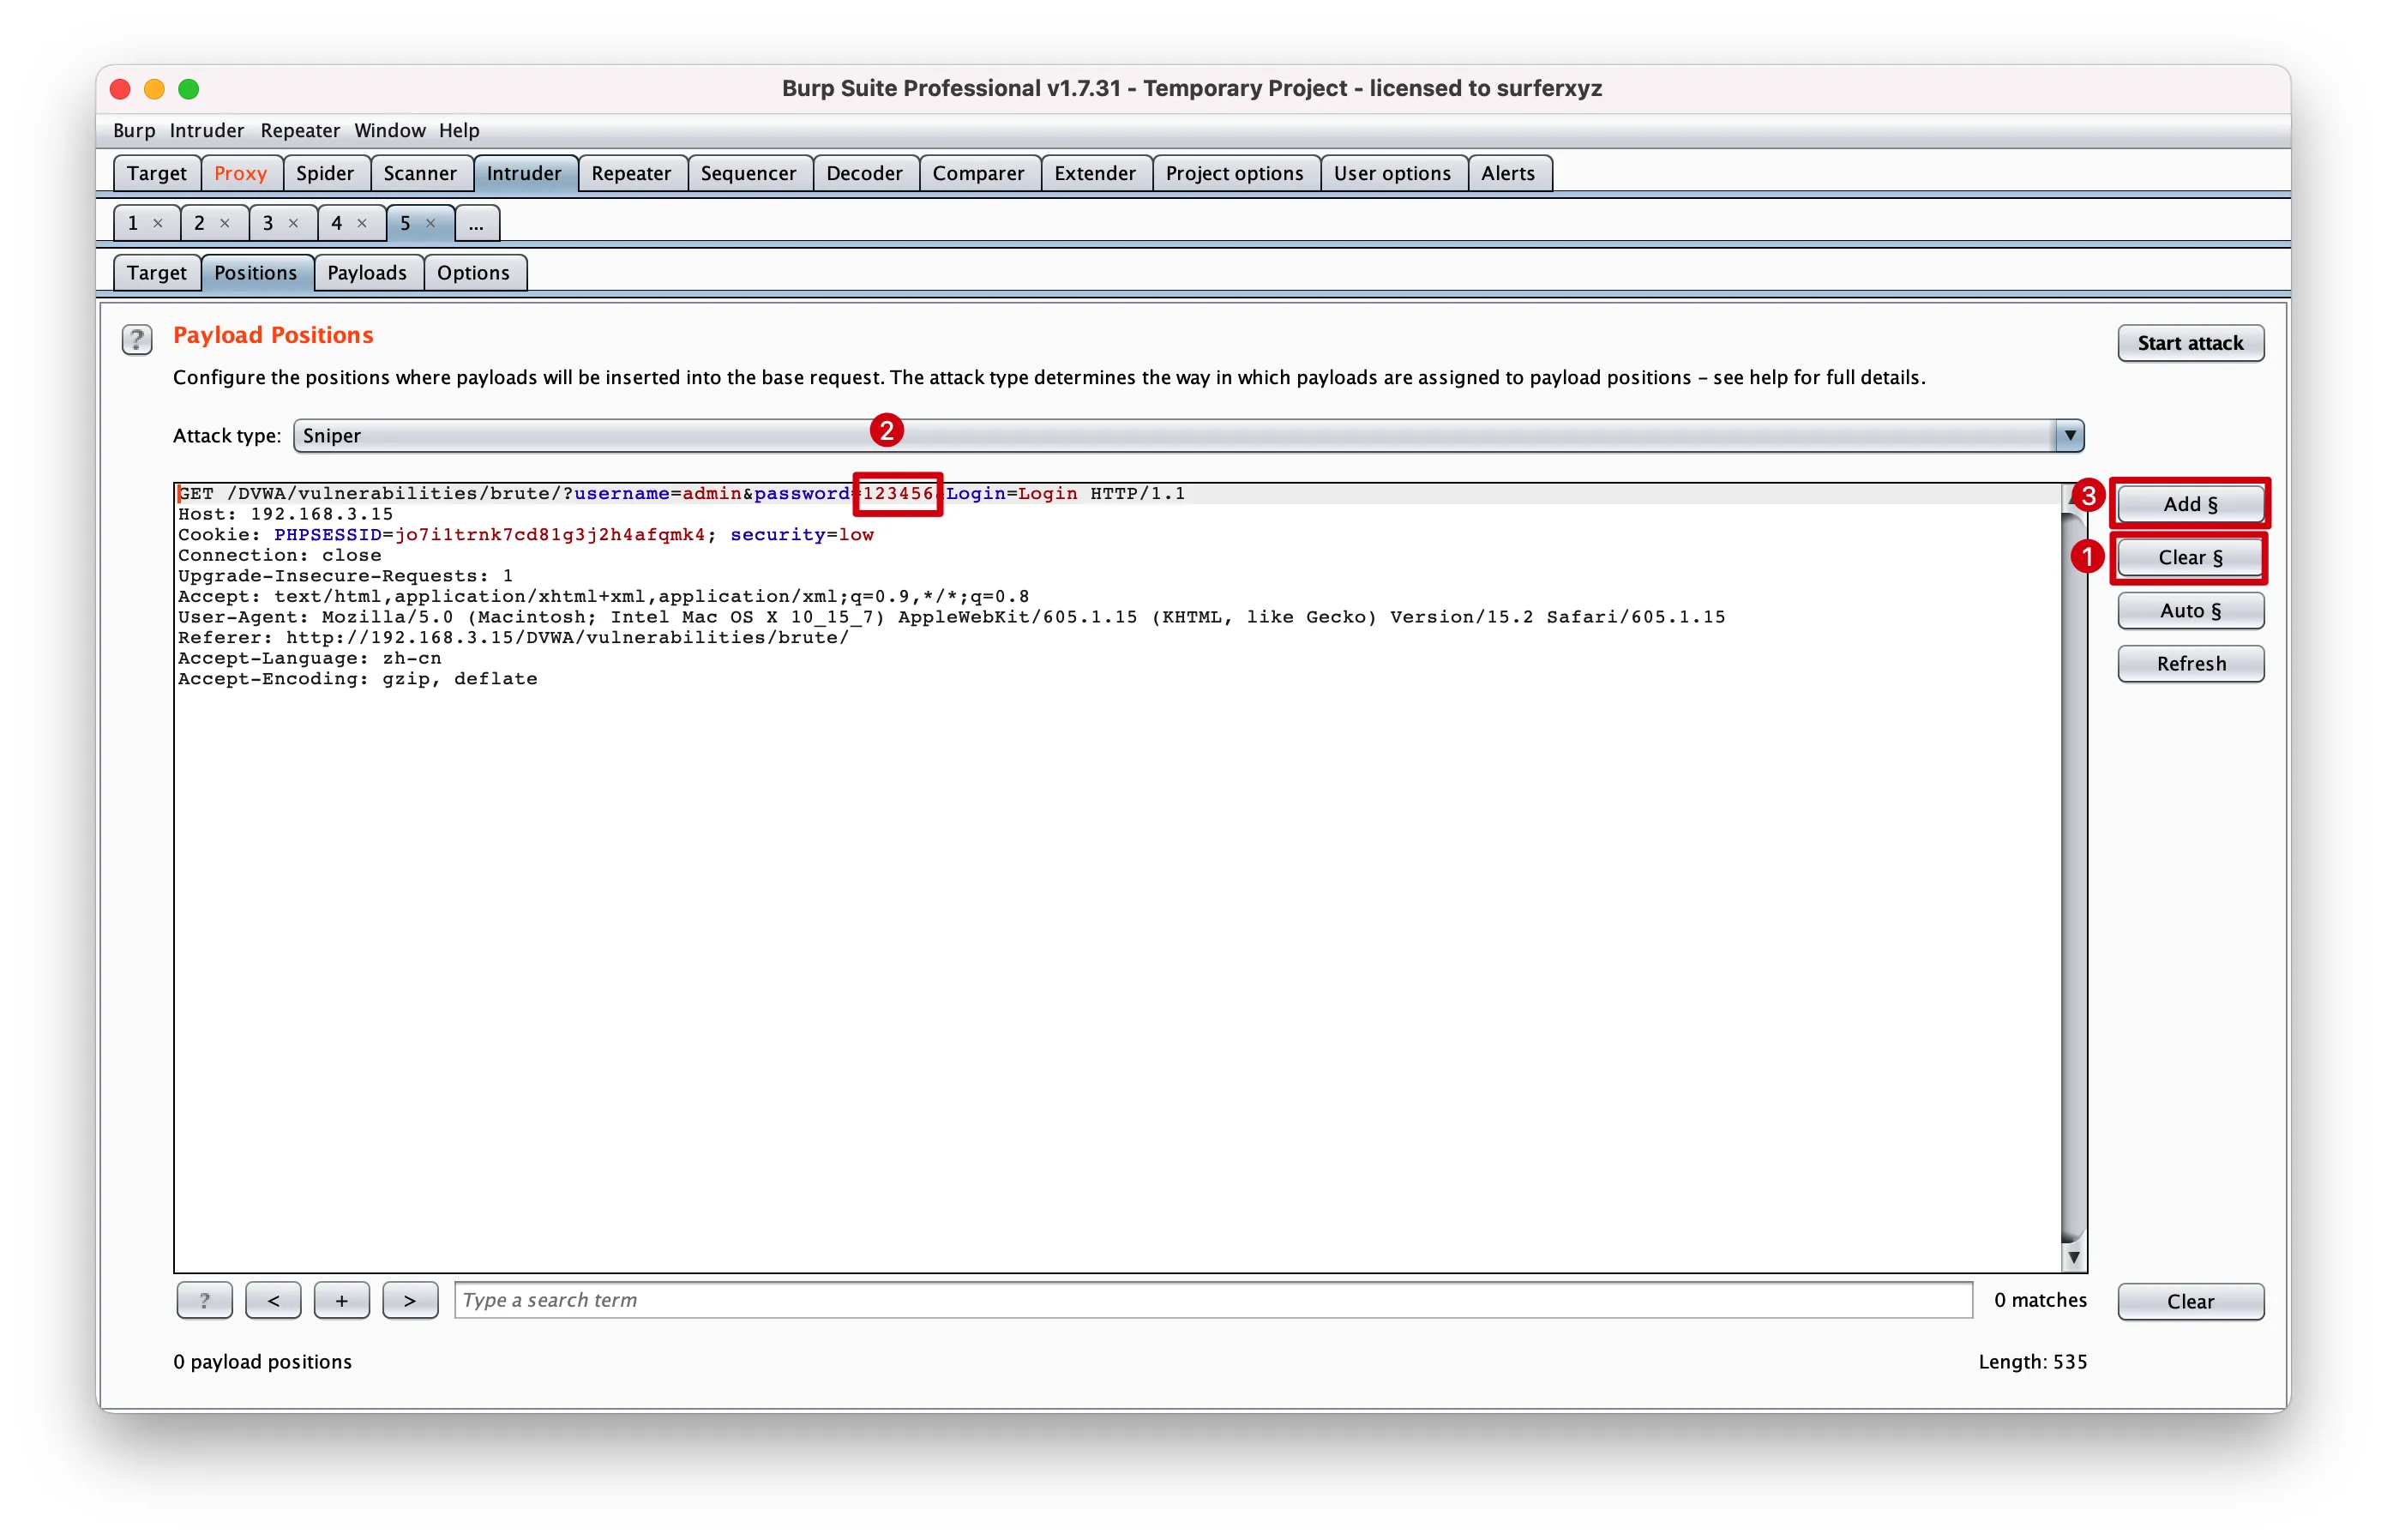Open the Project options tab
The height and width of the screenshot is (1540, 2387).
pyautogui.click(x=1235, y=174)
